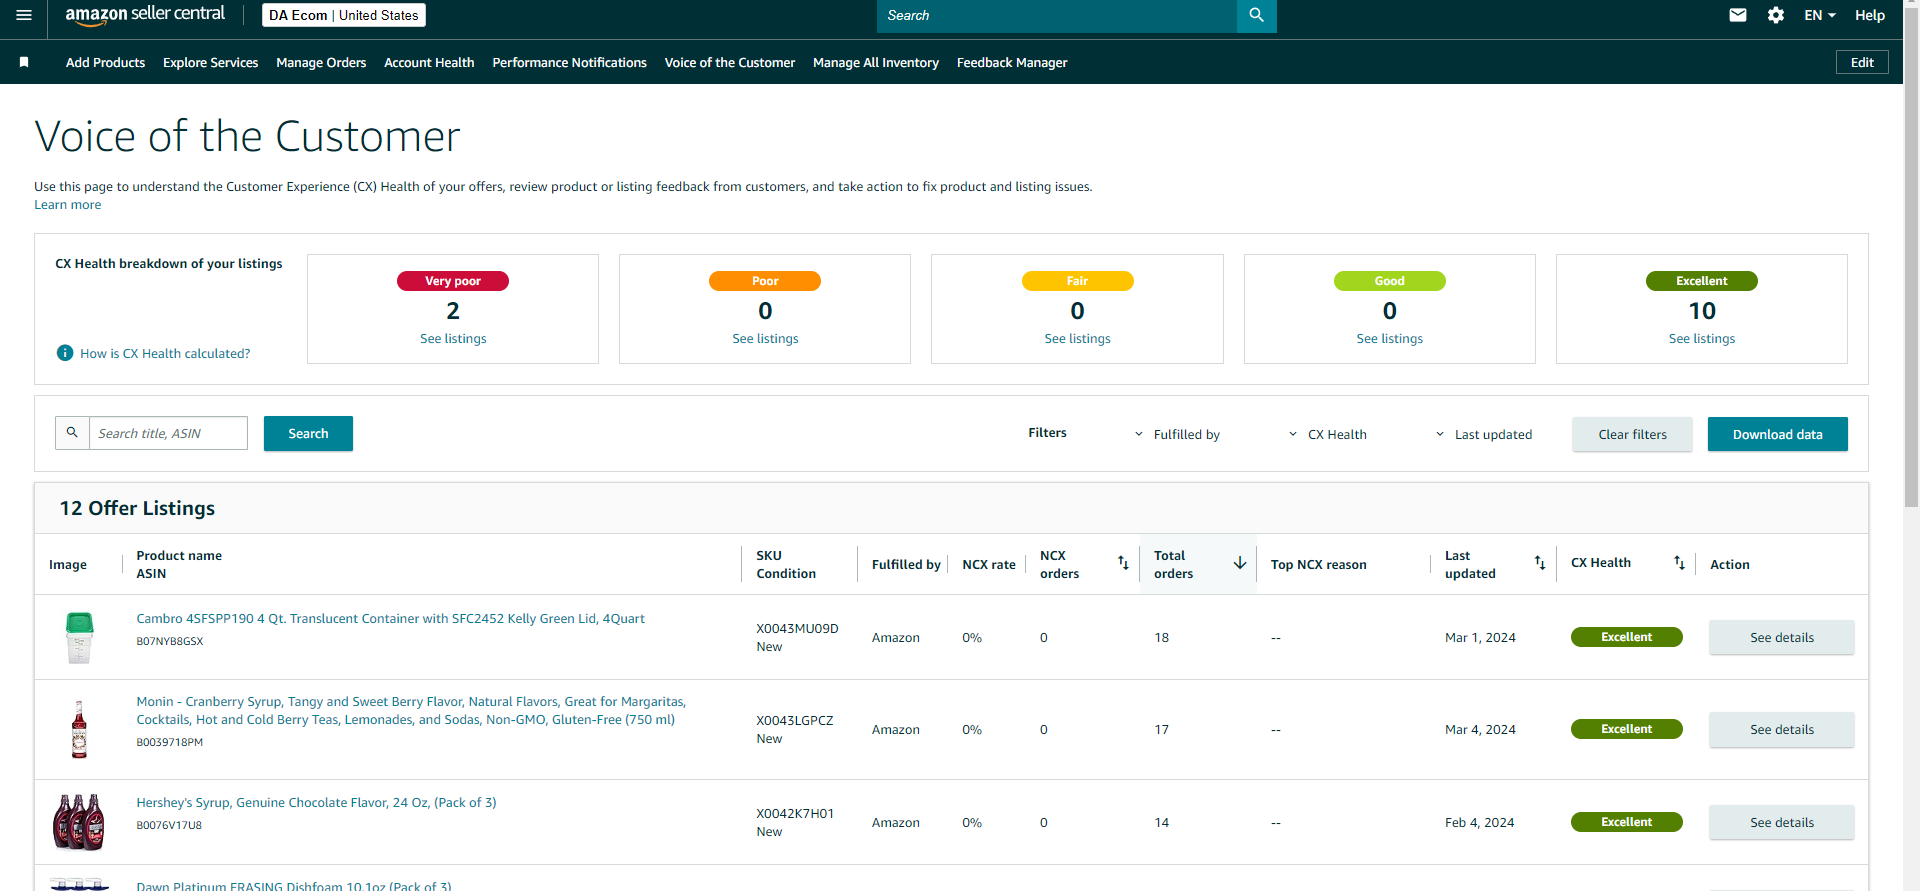Click Download data button
The height and width of the screenshot is (891, 1920).
click(x=1777, y=434)
